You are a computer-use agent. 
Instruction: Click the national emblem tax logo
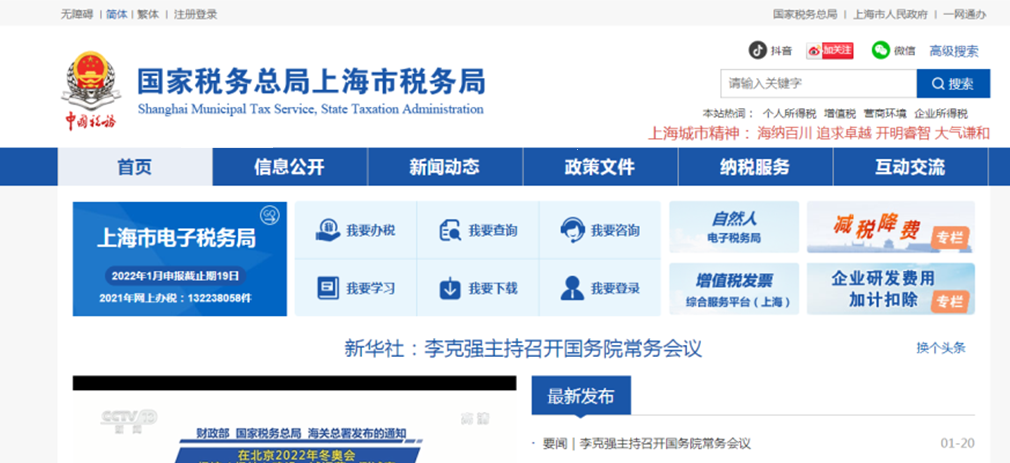(91, 90)
